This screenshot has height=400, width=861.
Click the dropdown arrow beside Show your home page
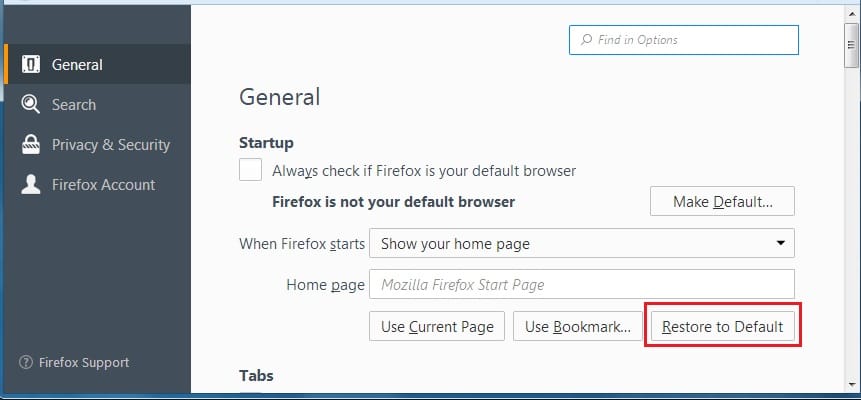pyautogui.click(x=780, y=243)
